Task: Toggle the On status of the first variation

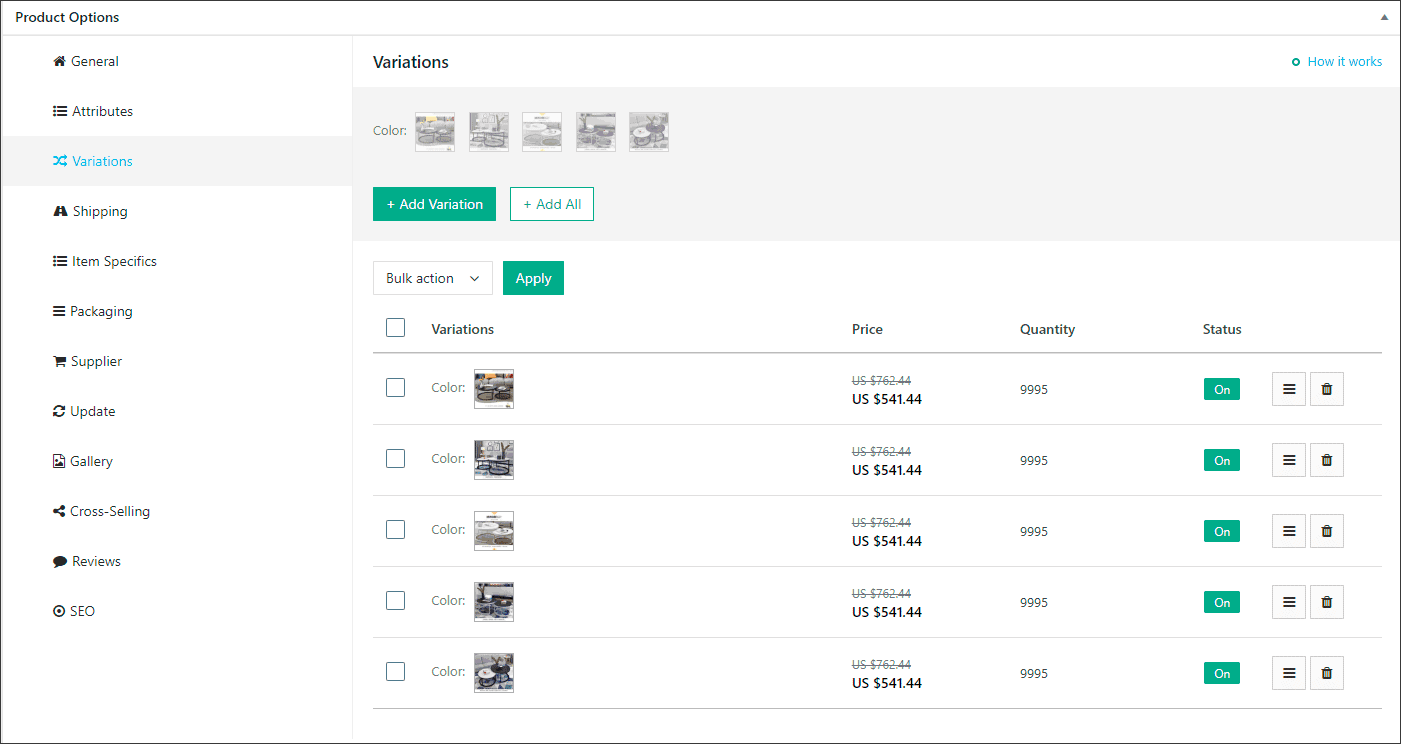Action: (1222, 389)
